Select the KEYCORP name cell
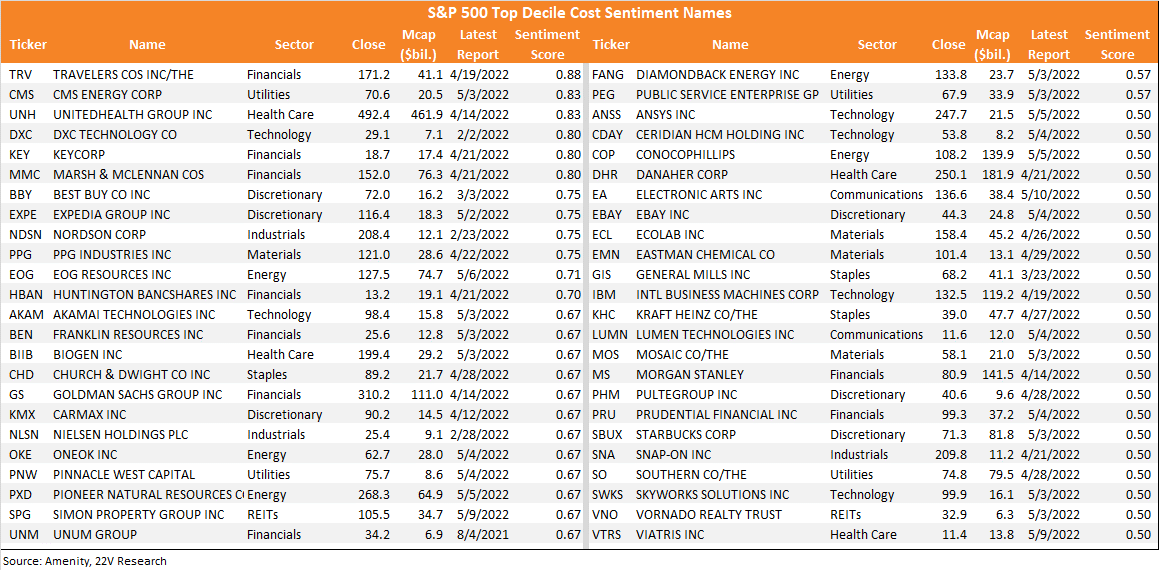 (81, 155)
